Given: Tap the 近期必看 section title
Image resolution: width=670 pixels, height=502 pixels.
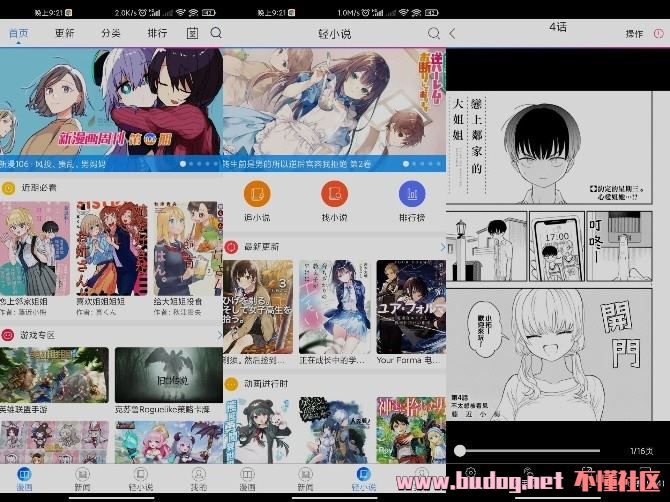Looking at the screenshot, I should pyautogui.click(x=38, y=187).
